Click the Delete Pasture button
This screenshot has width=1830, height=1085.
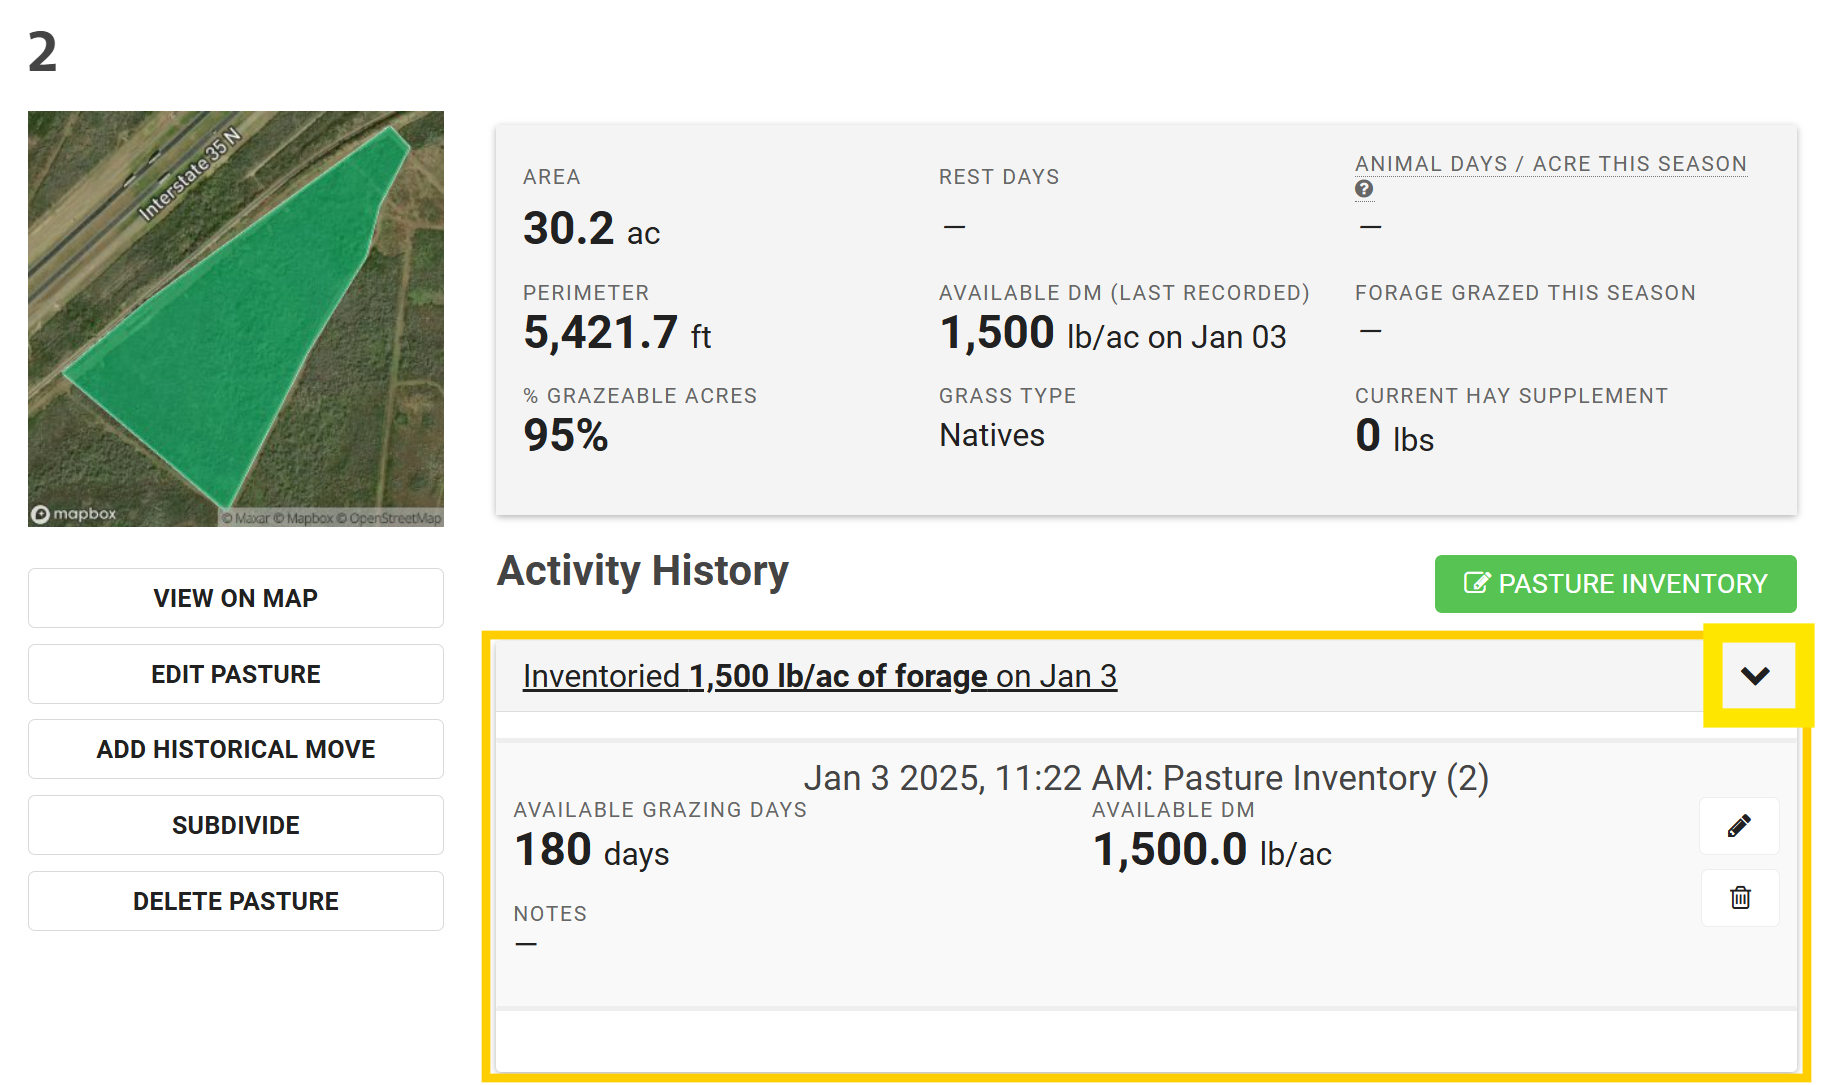[x=236, y=901]
